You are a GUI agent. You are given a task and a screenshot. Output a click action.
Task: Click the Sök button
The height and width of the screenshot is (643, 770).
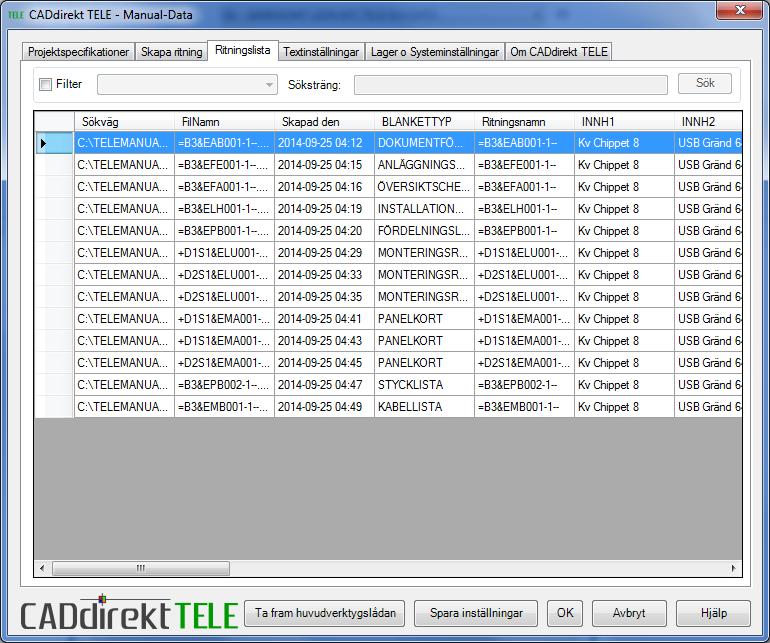(705, 83)
